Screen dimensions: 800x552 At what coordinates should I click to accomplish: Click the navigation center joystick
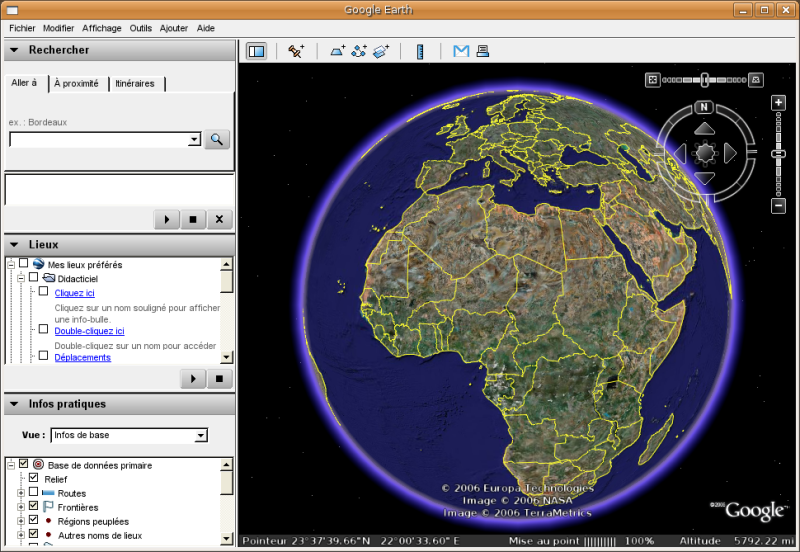click(705, 153)
